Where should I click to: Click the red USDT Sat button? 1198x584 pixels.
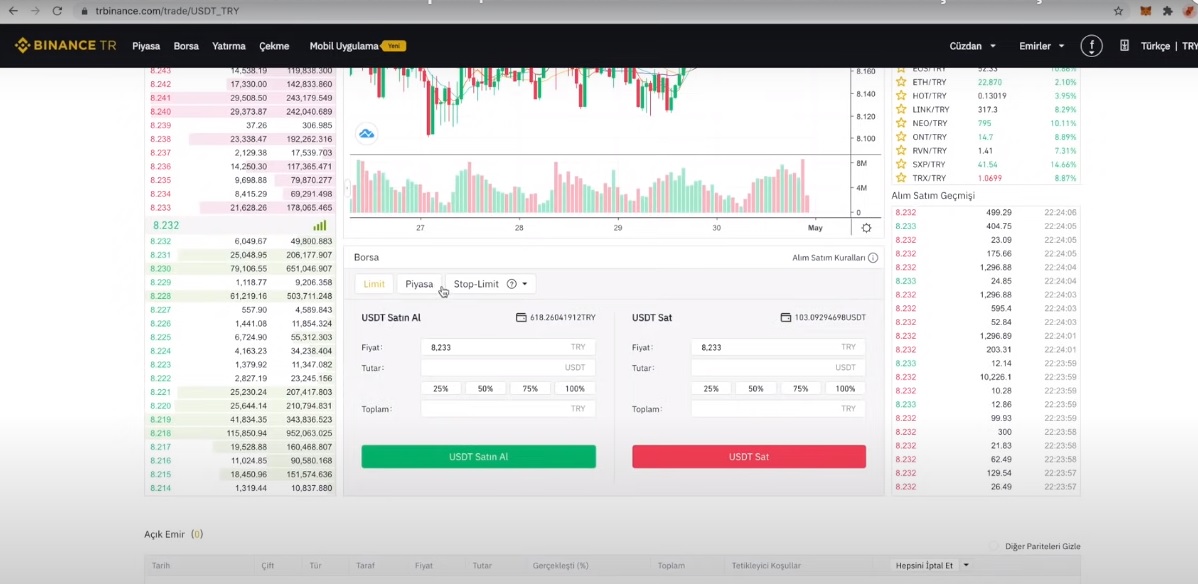coord(749,456)
